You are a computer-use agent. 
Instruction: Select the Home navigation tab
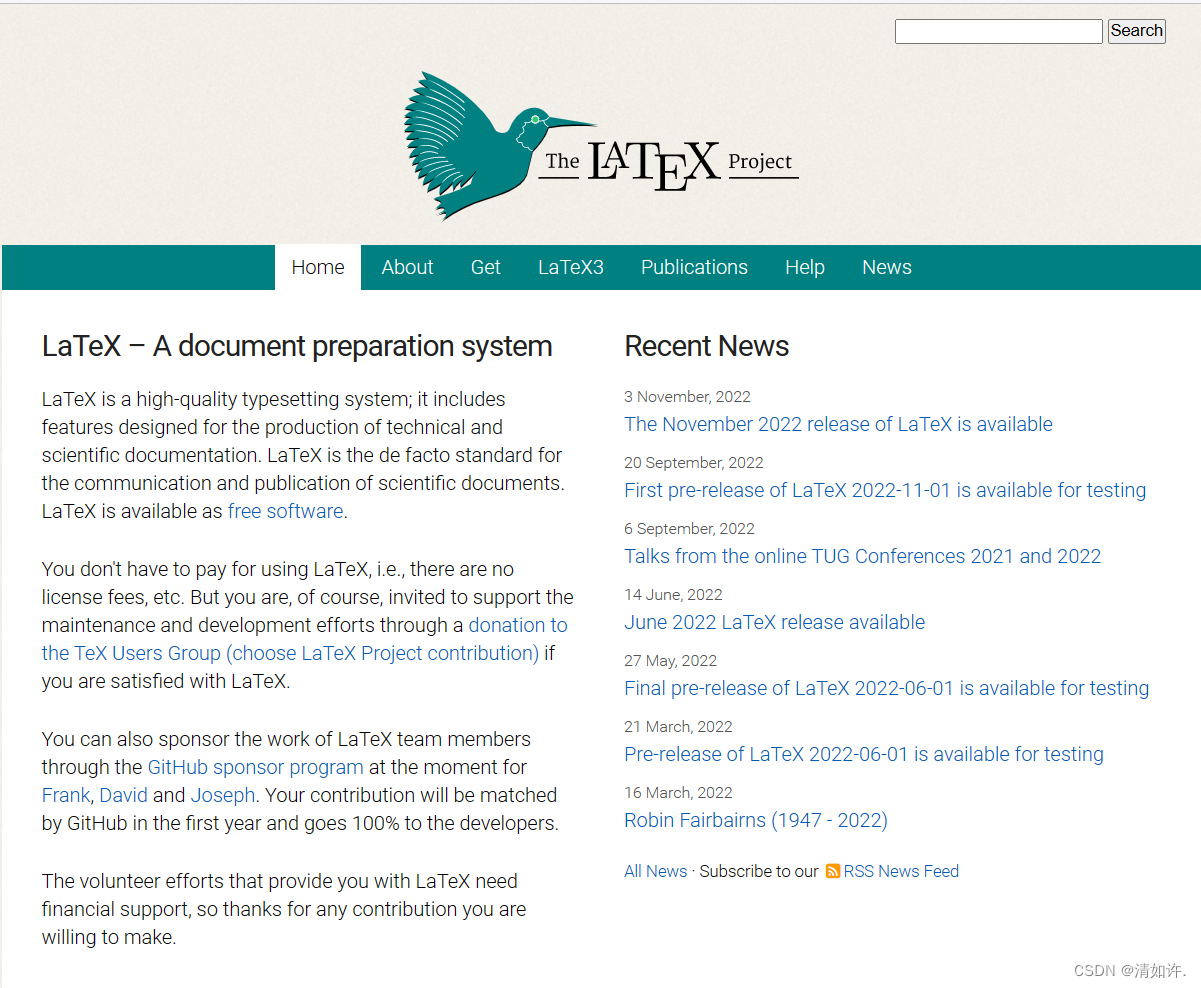coord(318,267)
